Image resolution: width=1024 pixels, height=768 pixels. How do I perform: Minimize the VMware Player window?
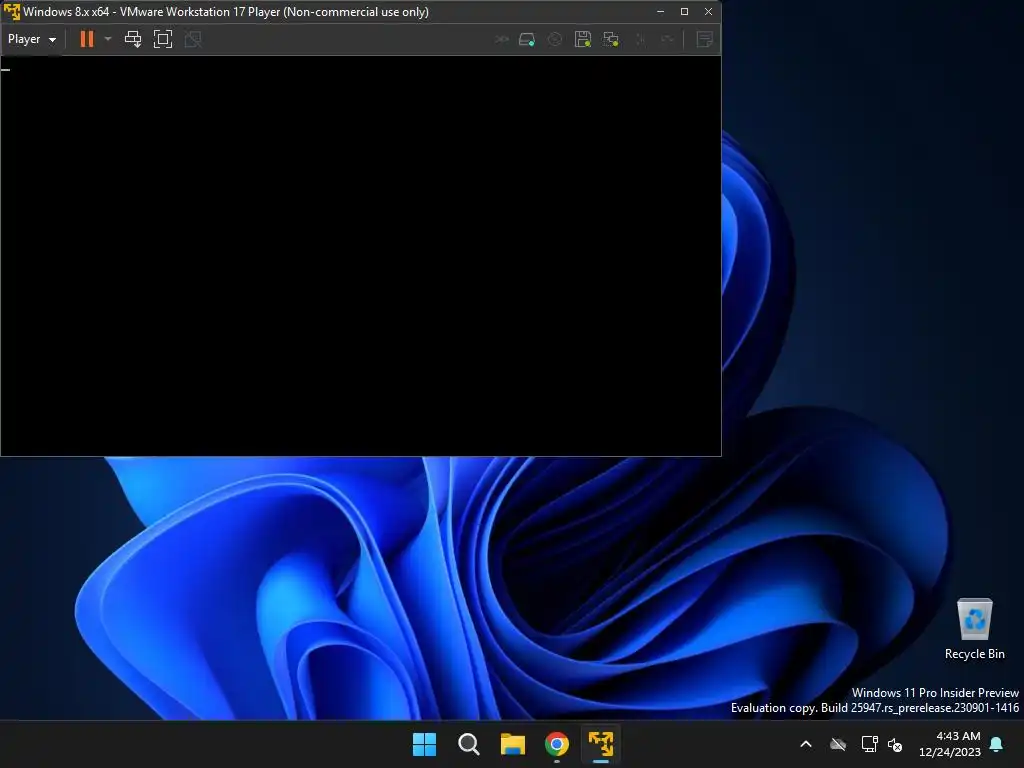(660, 12)
